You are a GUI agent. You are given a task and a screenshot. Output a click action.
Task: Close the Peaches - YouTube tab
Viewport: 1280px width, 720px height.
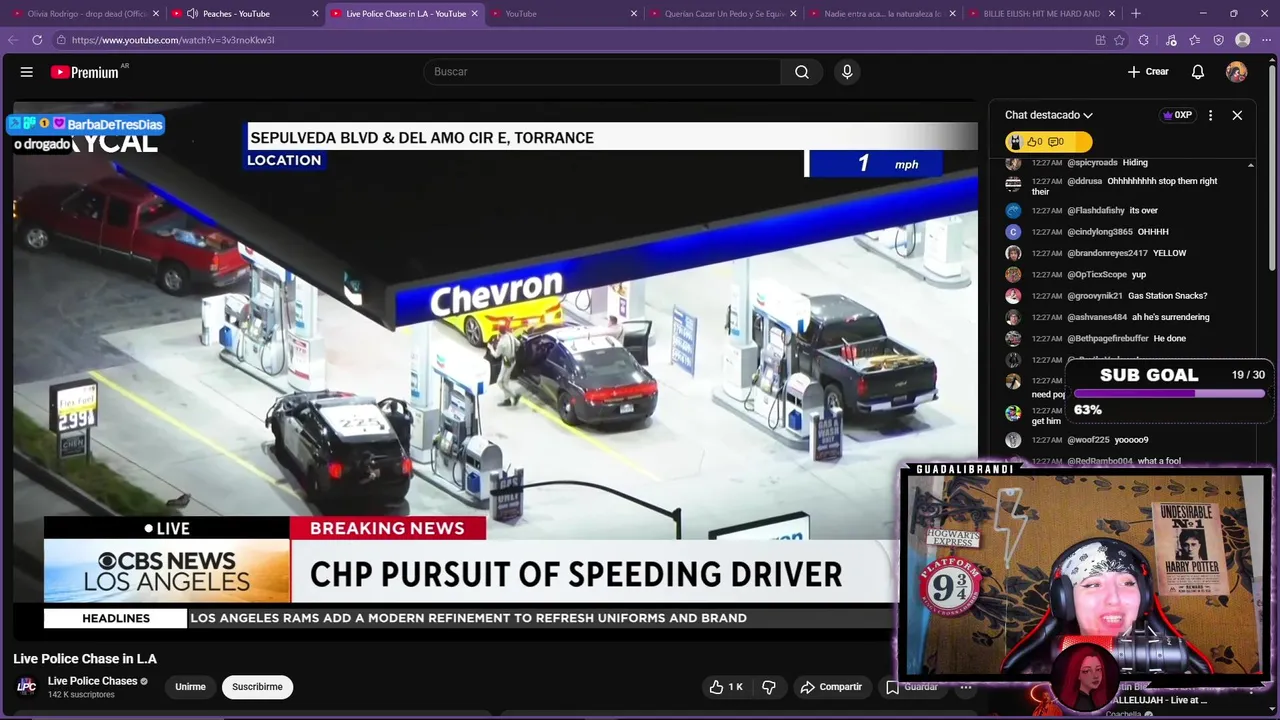point(315,14)
